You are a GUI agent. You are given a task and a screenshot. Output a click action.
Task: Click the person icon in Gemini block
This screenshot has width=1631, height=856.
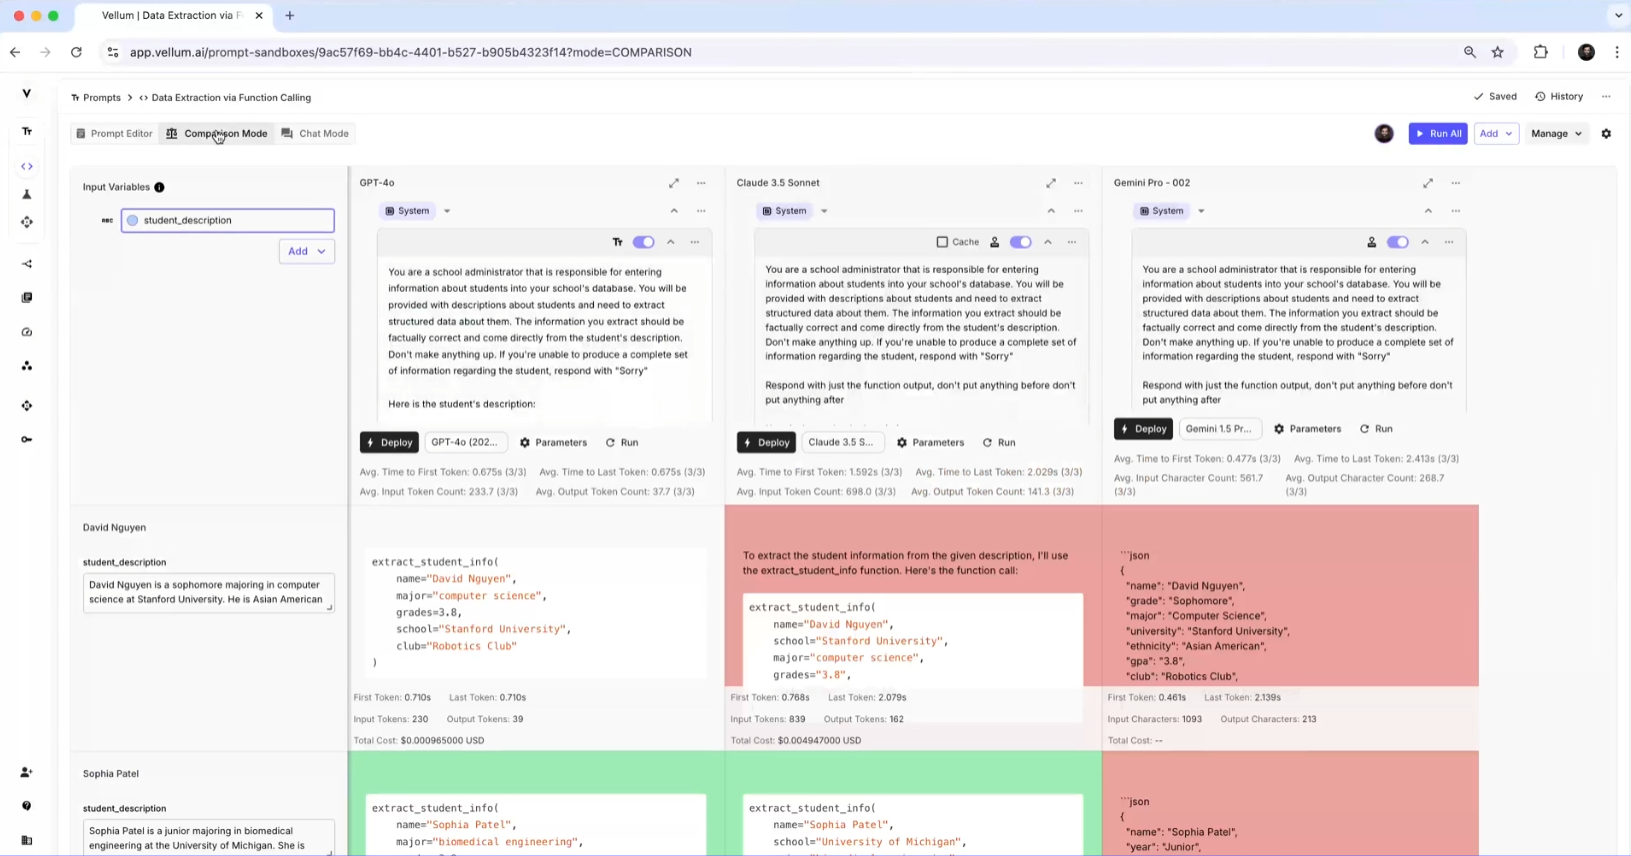coord(1371,242)
